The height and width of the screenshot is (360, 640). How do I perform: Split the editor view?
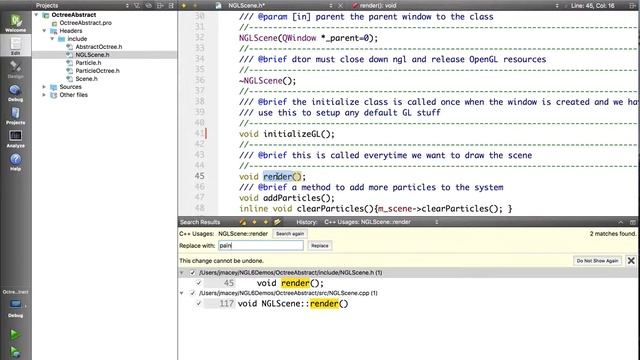pos(633,5)
